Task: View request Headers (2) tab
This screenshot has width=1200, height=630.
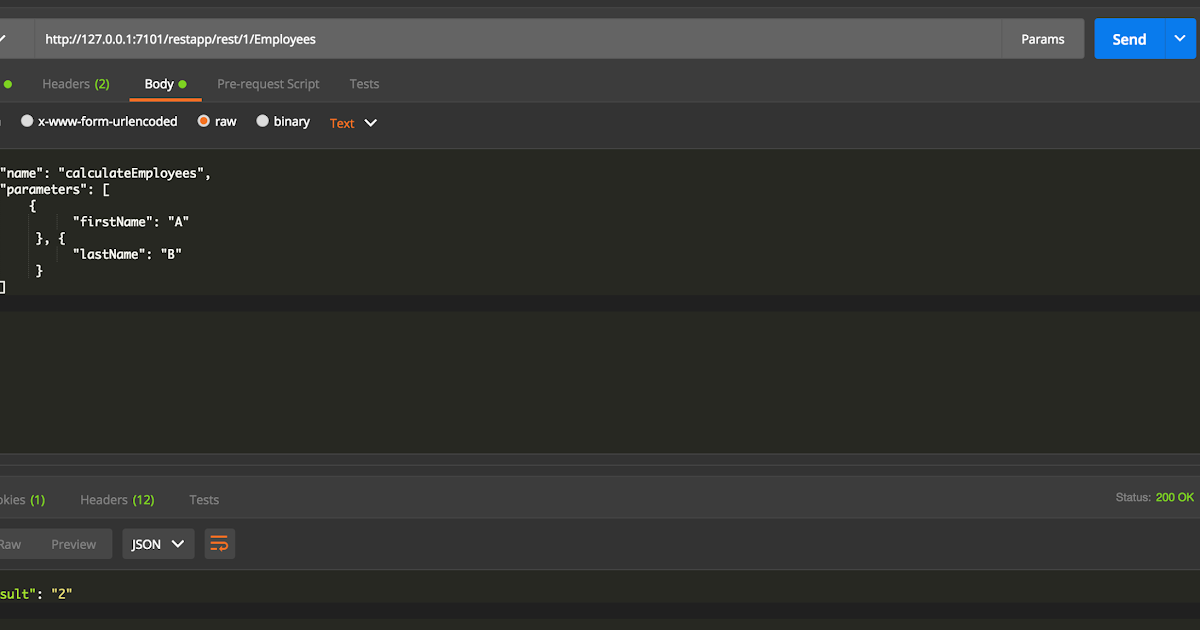Action: (76, 83)
